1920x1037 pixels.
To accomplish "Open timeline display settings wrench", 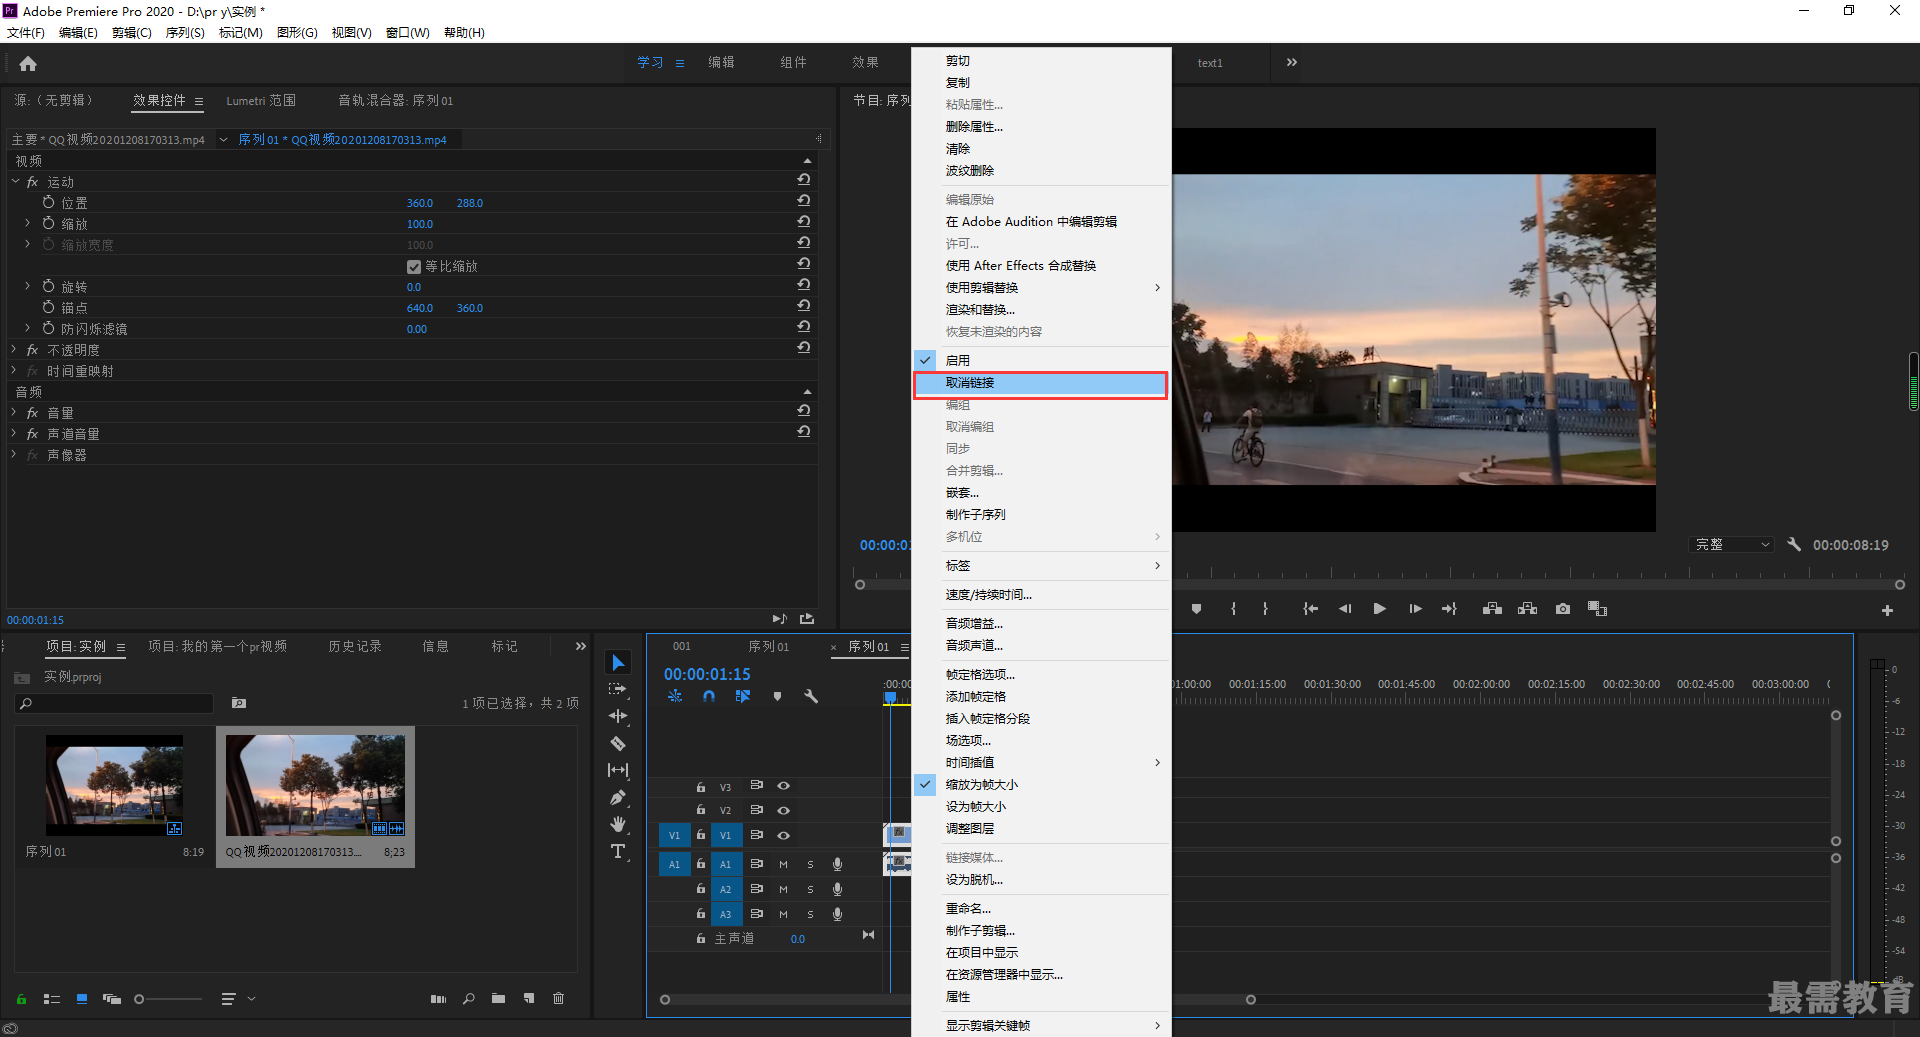I will (x=811, y=696).
